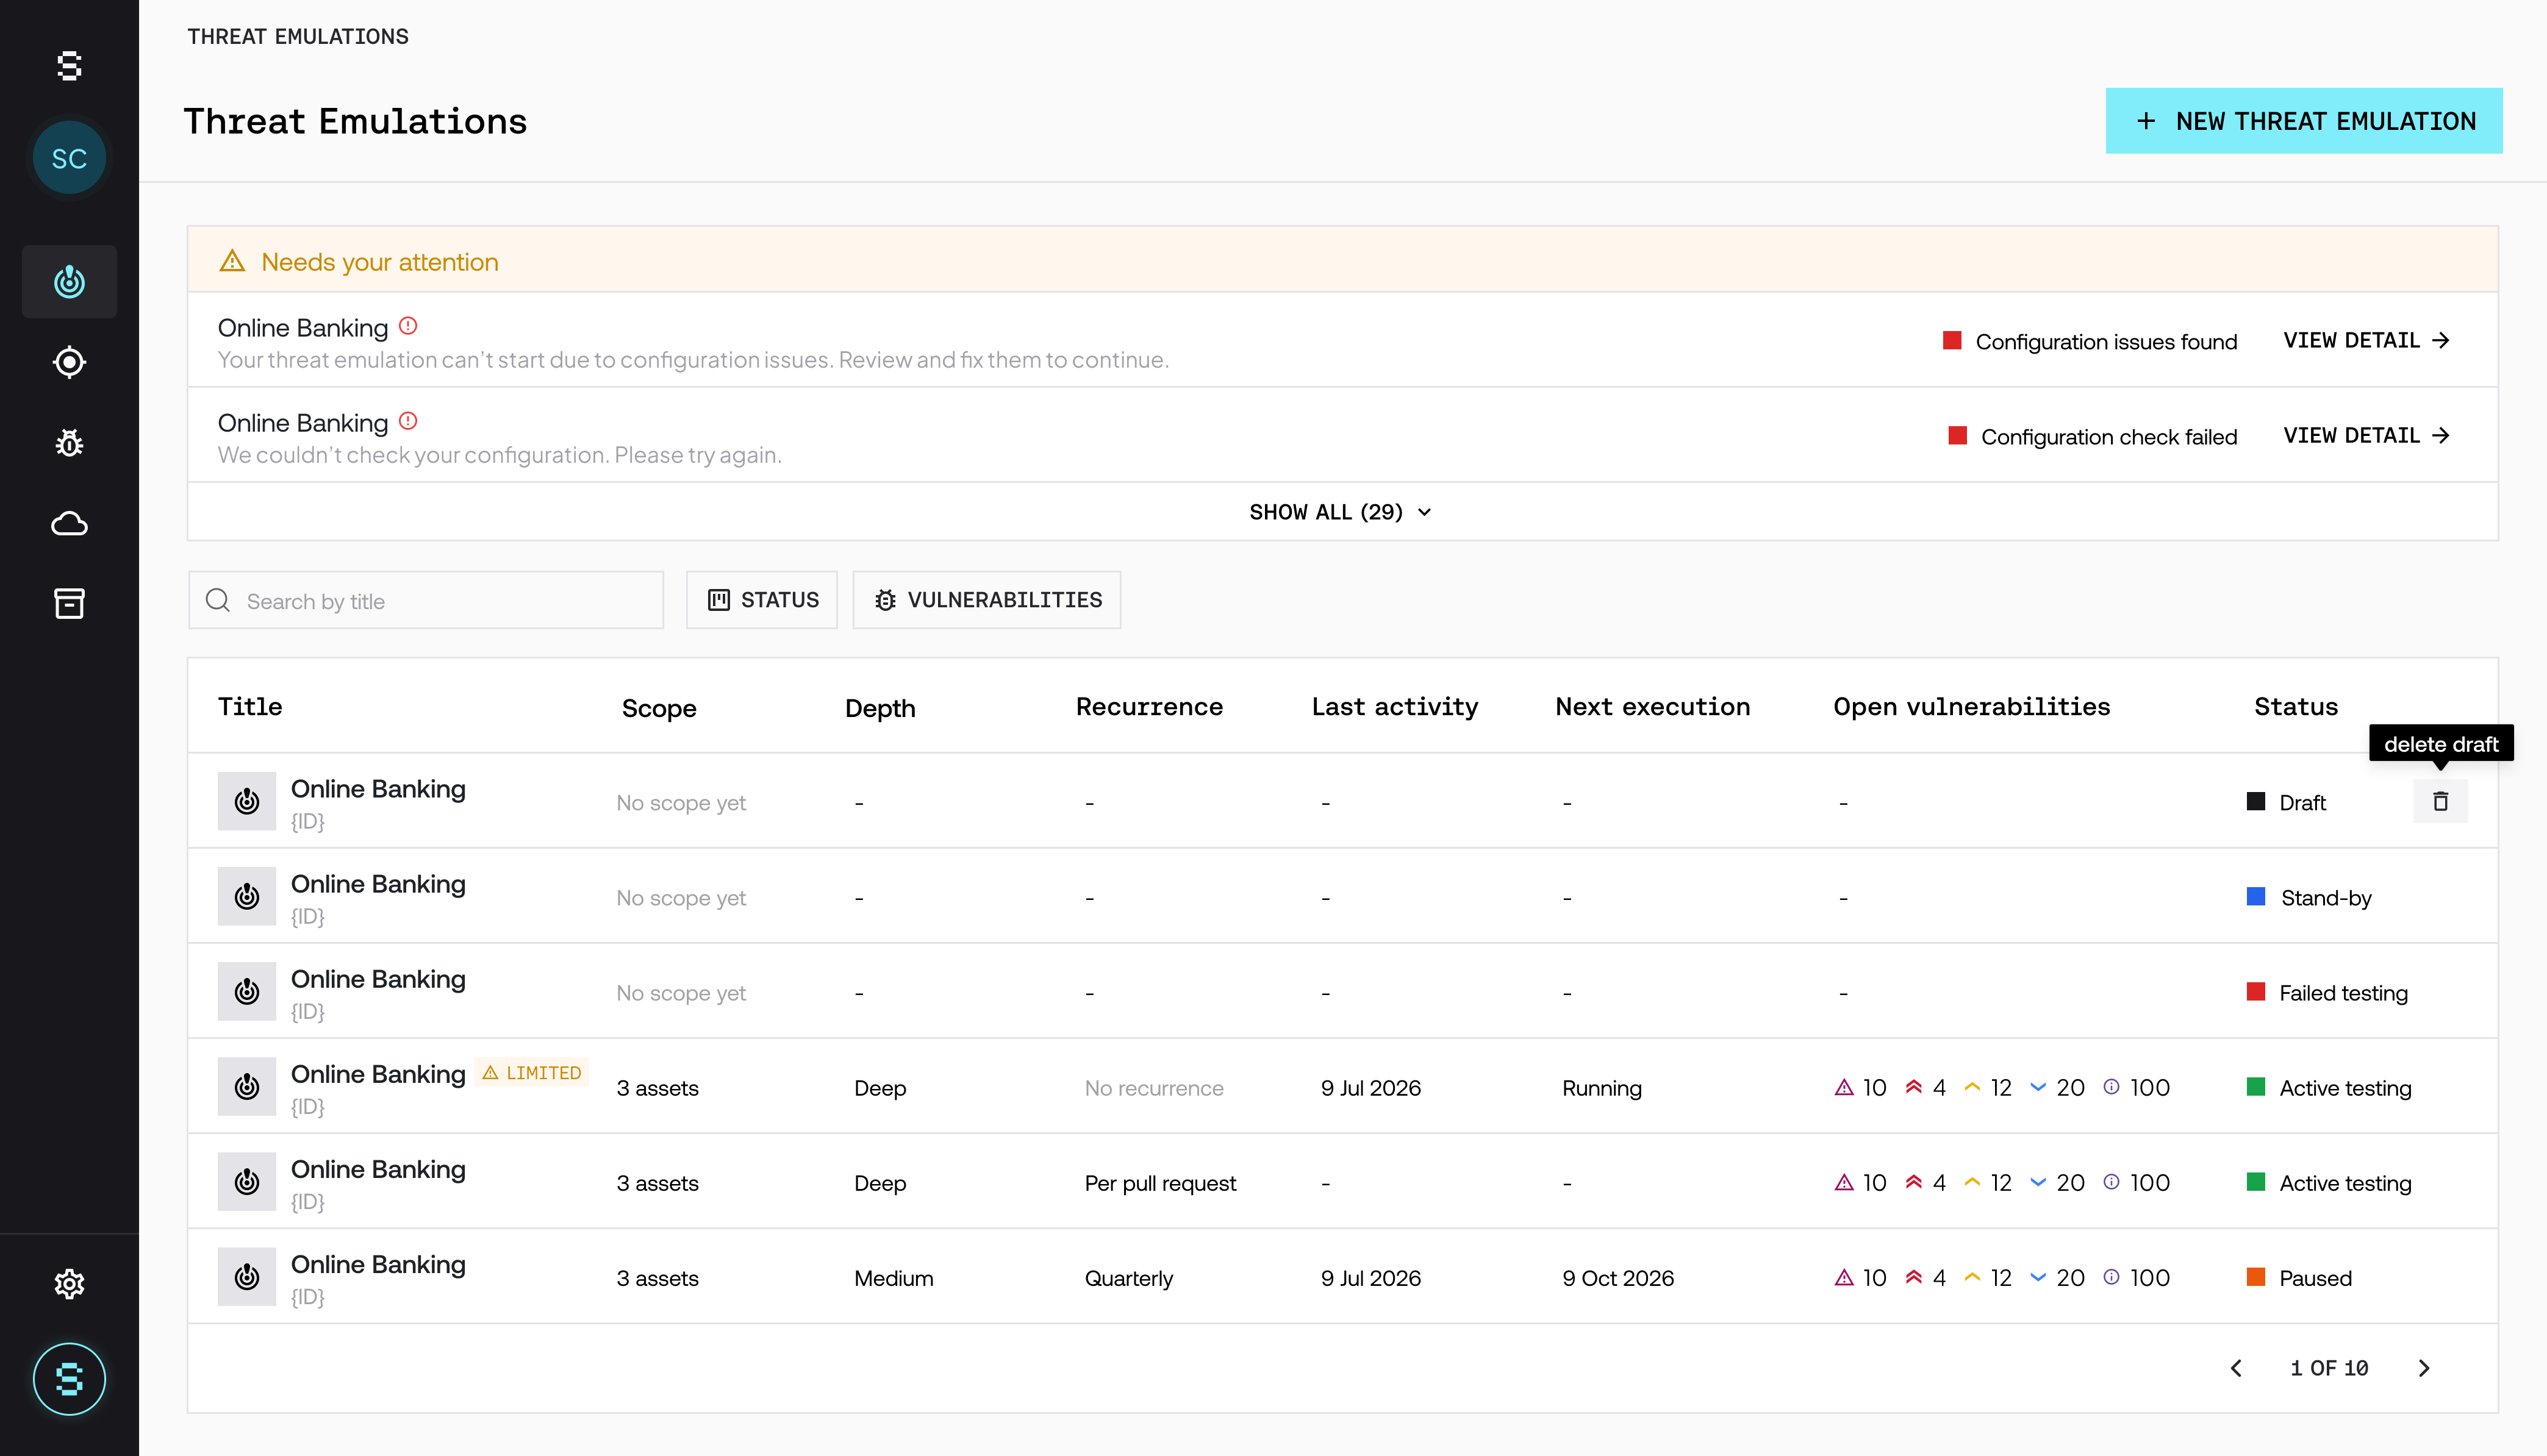This screenshot has height=1456, width=2547.
Task: Open the bug vulnerabilities sidebar icon
Action: tap(69, 442)
